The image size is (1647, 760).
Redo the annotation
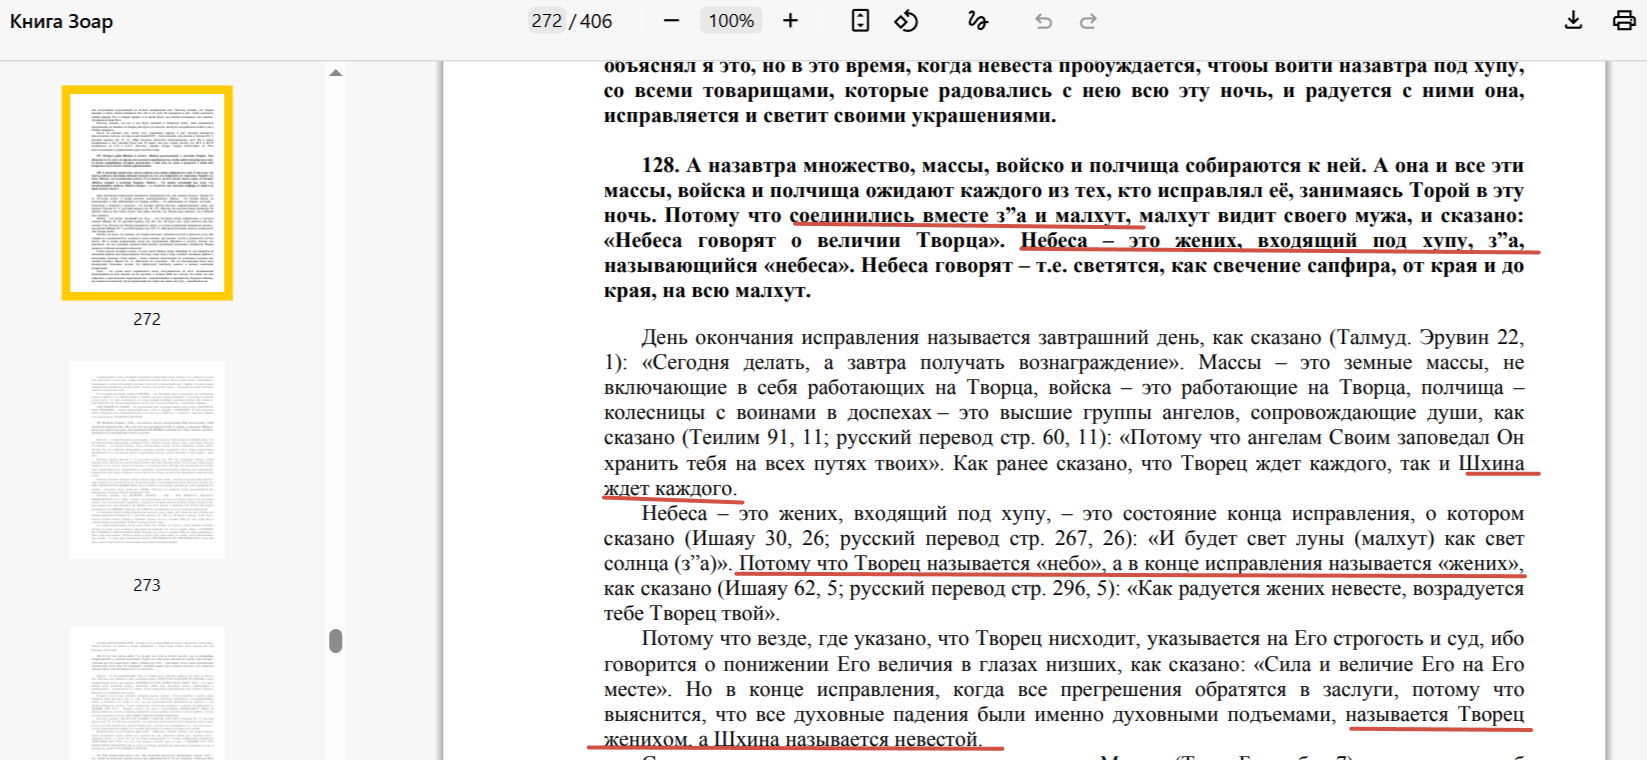(x=1088, y=21)
